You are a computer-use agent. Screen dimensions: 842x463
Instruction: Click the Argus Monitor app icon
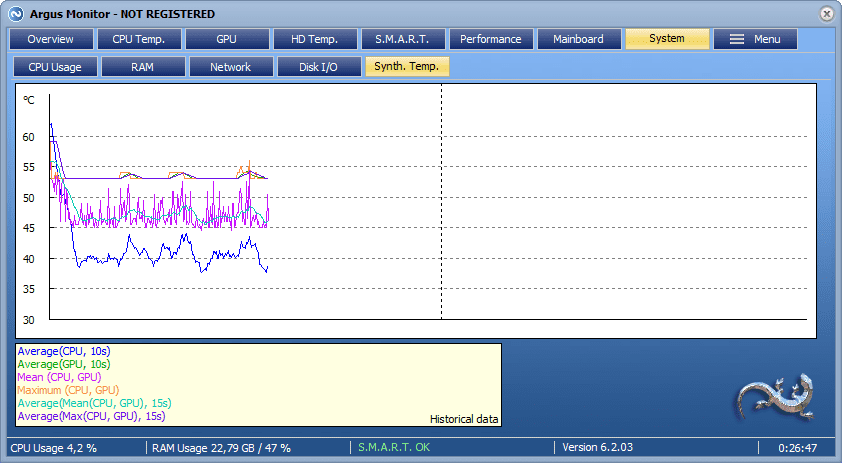click(16, 14)
